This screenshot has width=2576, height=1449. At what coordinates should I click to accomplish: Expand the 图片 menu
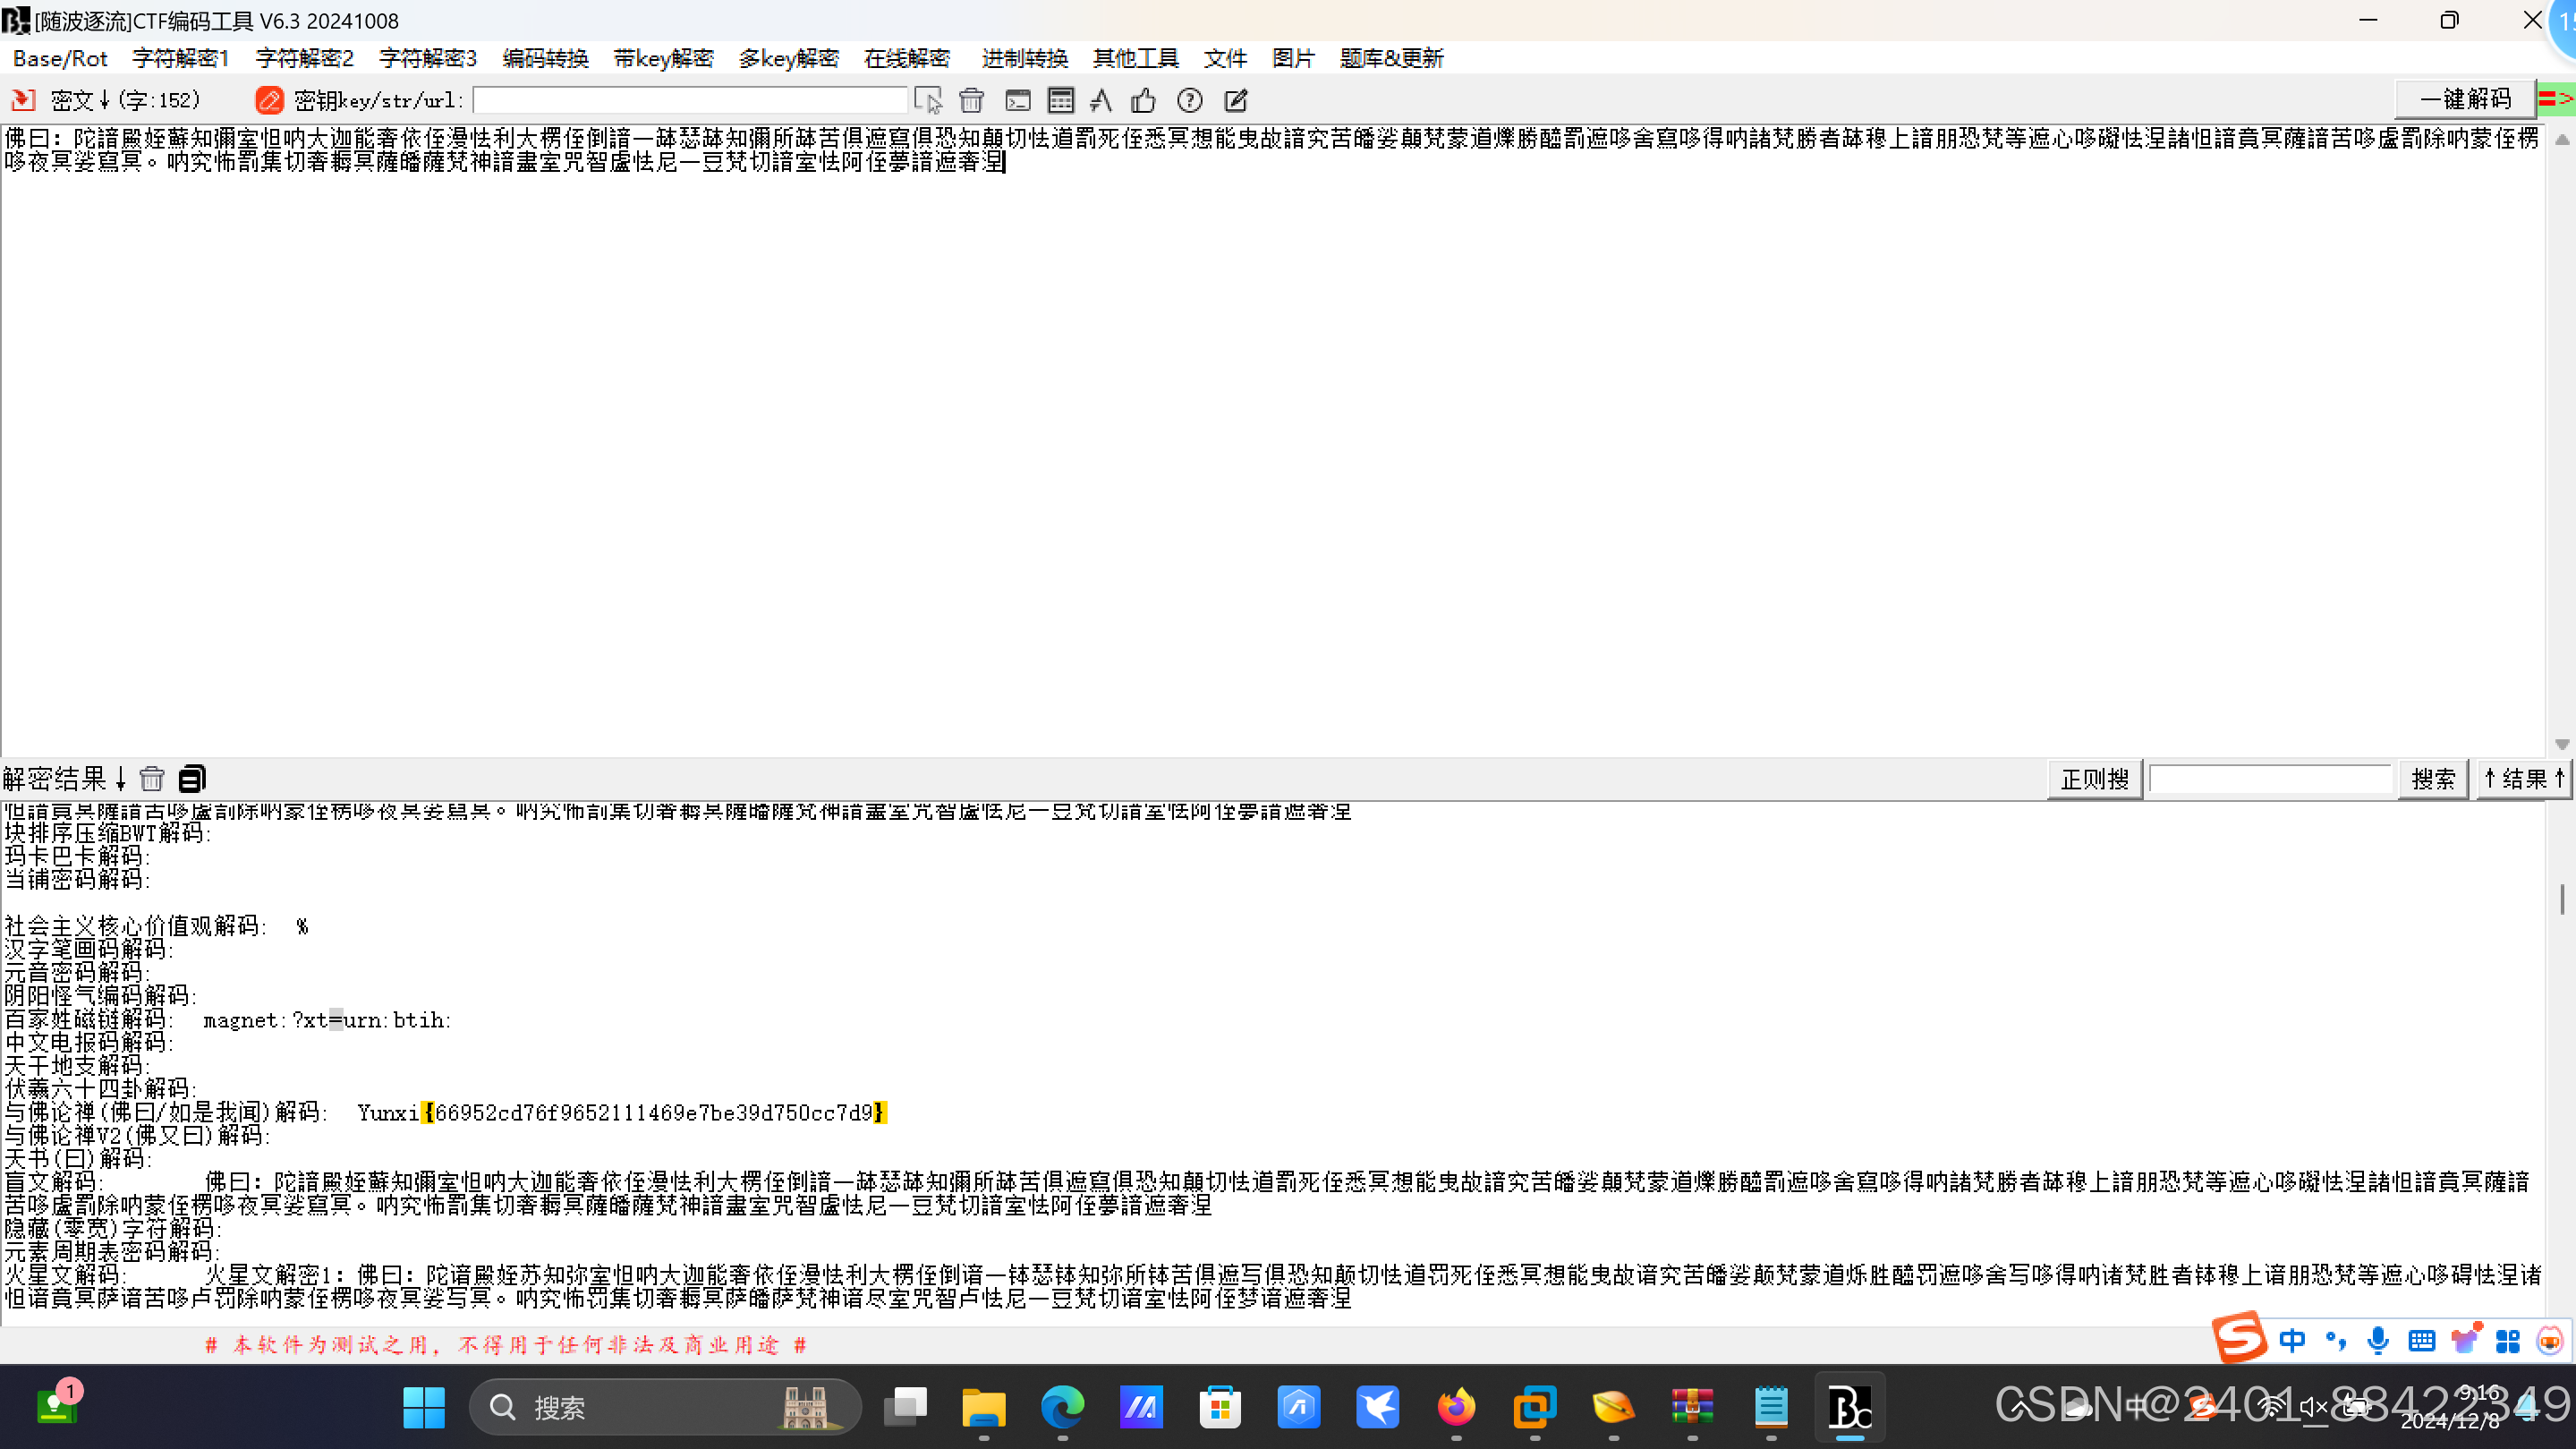[x=1292, y=58]
